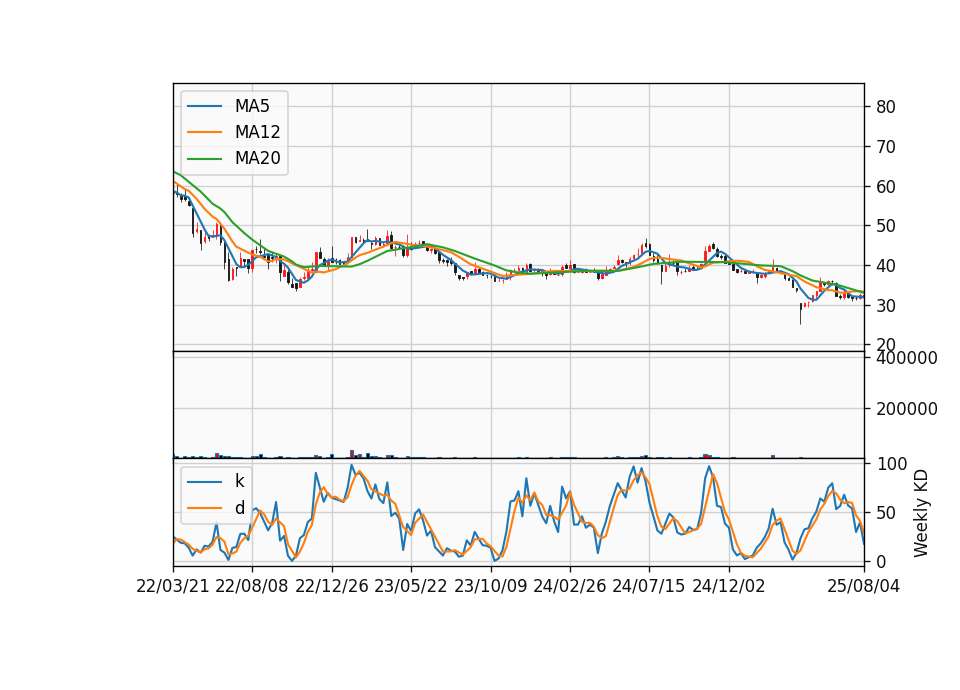Click the k legend label in KD panel
This screenshot has width=960, height=690.
coord(239,481)
